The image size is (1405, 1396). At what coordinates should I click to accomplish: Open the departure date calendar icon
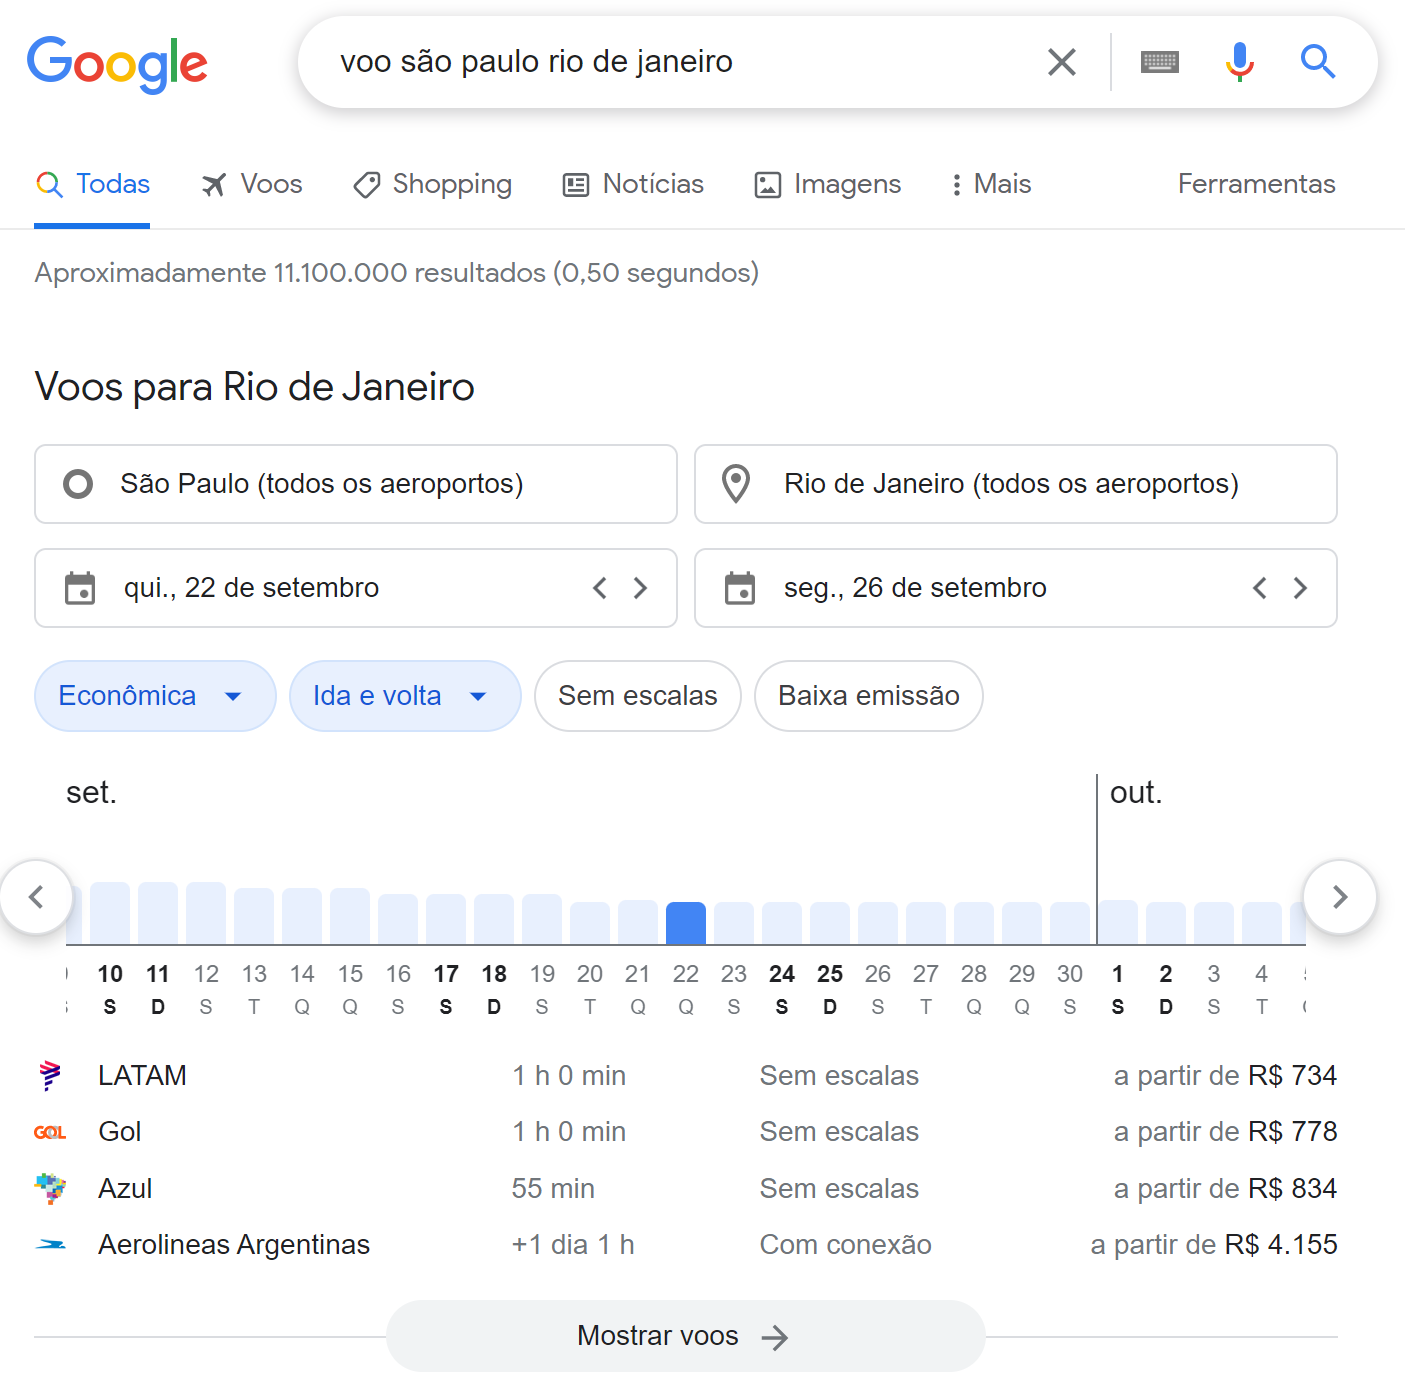[x=80, y=588]
